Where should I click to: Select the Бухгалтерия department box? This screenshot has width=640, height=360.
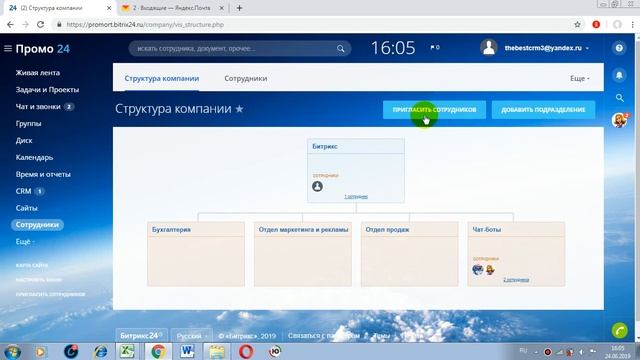tap(196, 254)
